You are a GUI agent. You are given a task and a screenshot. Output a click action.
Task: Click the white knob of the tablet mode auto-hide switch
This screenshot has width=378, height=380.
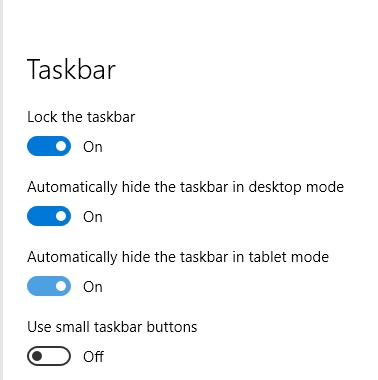point(61,286)
